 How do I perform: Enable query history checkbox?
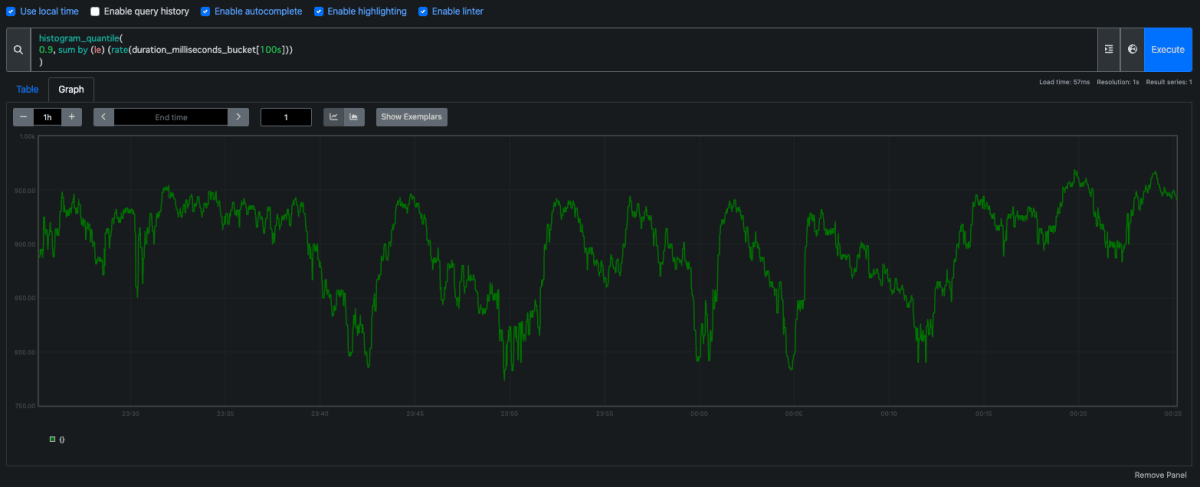click(95, 12)
